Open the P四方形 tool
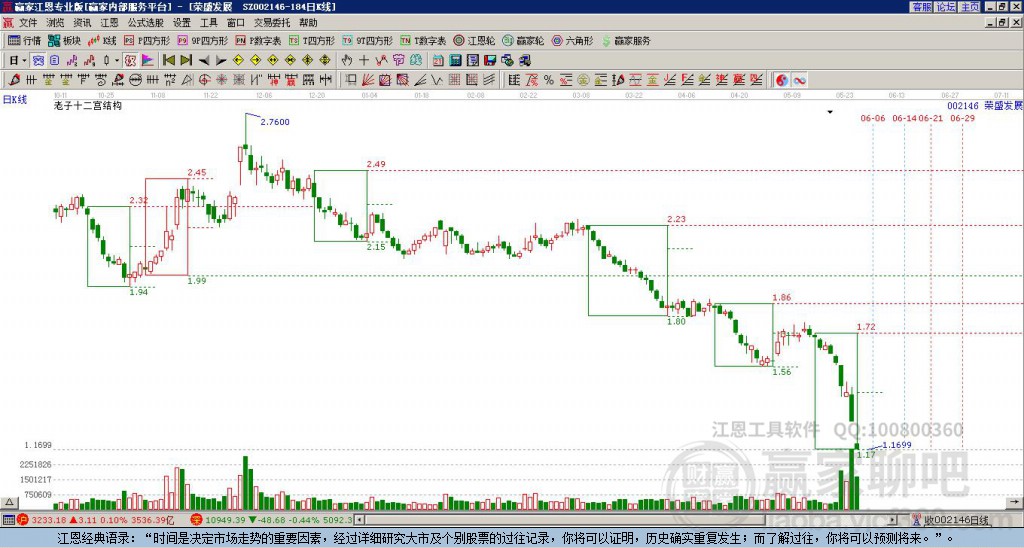This screenshot has width=1024, height=548. [147, 40]
